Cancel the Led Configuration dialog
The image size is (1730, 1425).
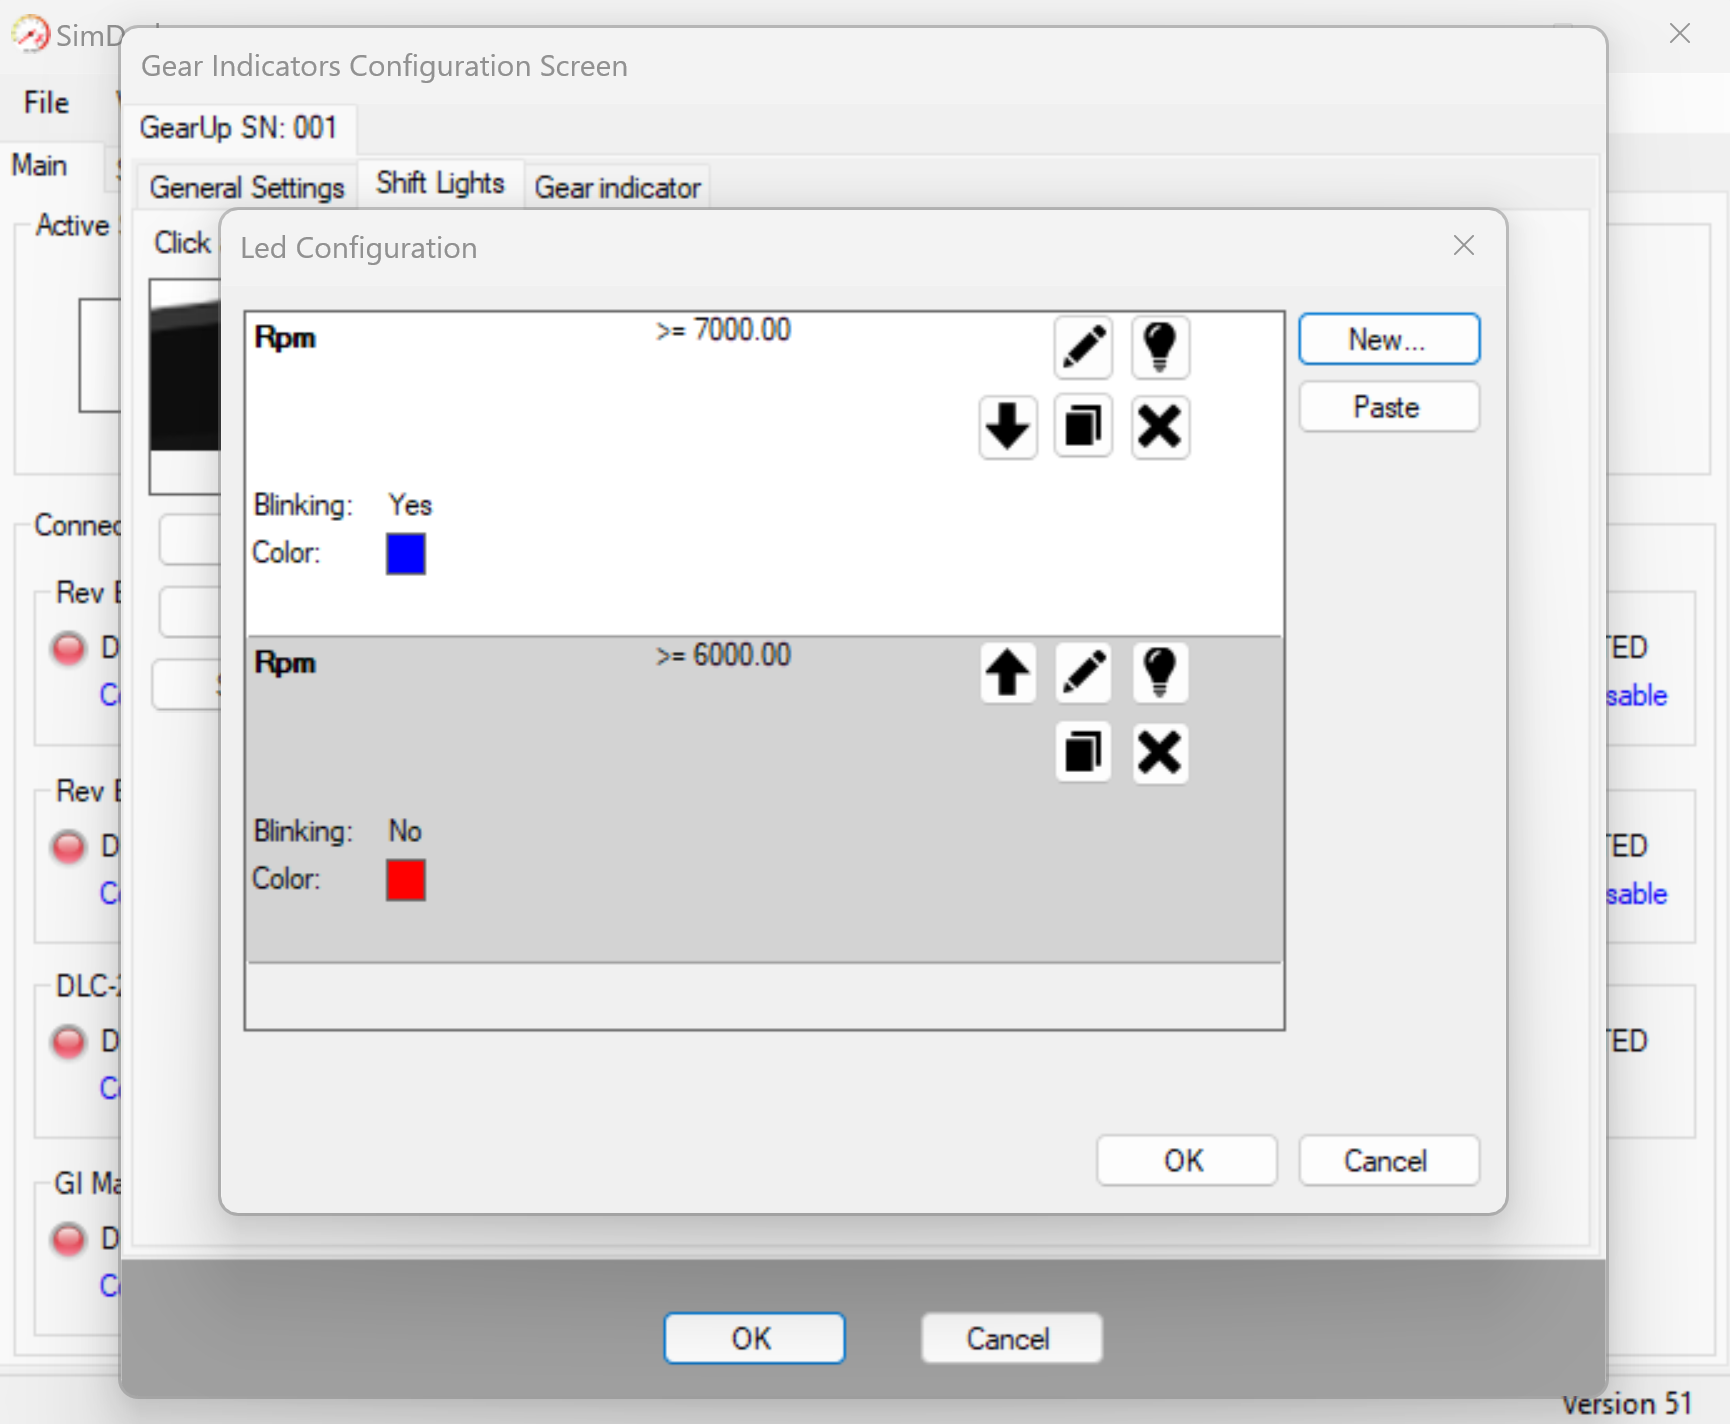coord(1388,1161)
